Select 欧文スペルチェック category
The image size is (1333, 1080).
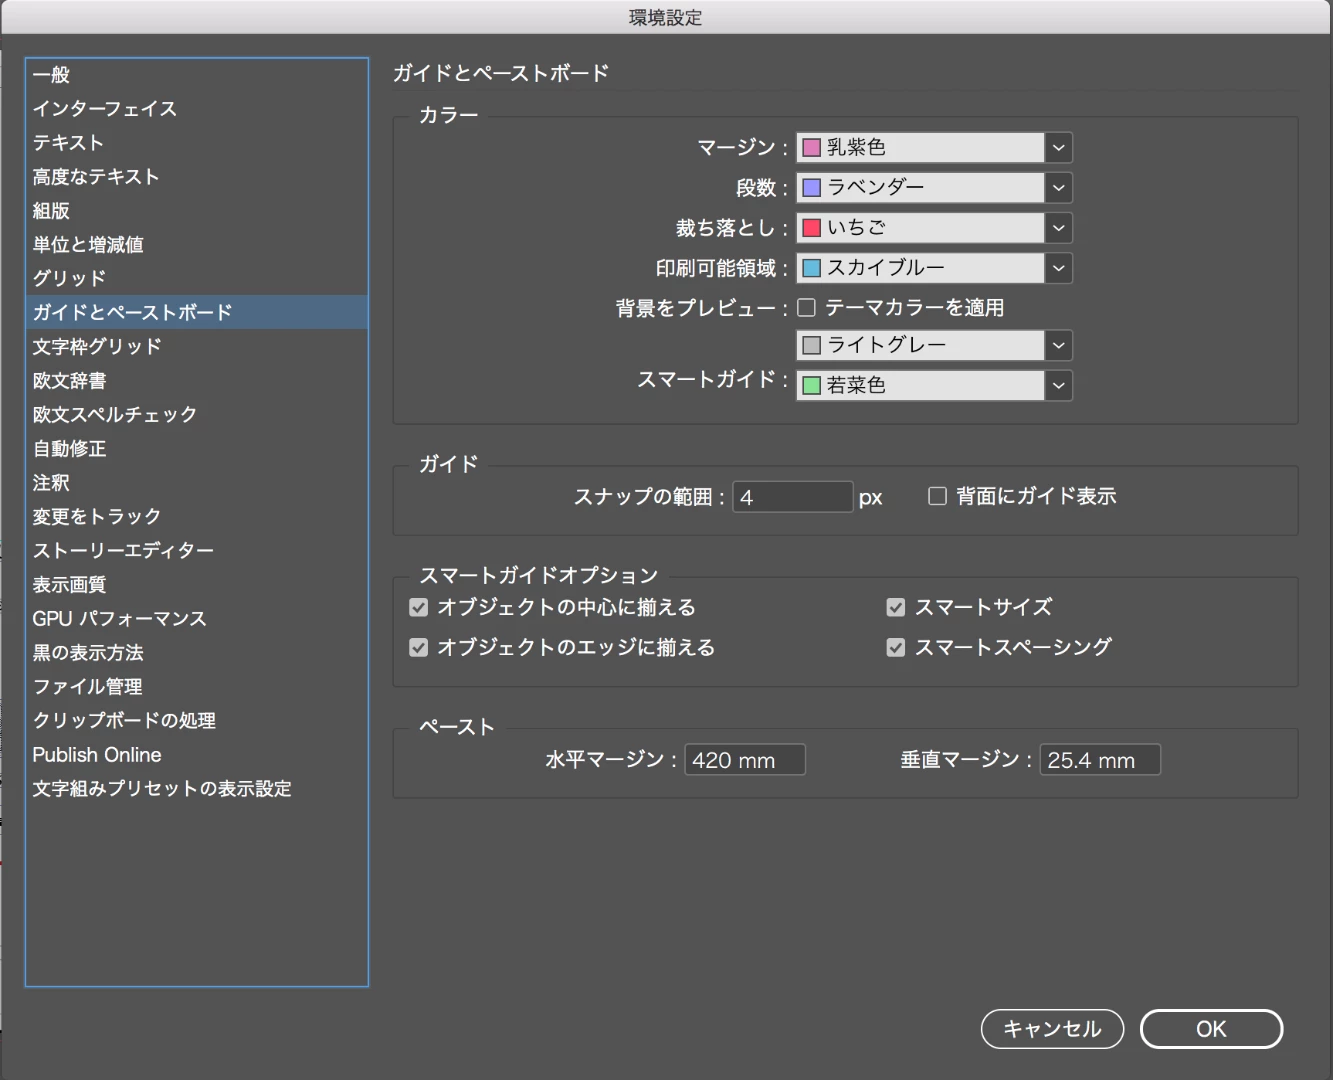[x=197, y=415]
